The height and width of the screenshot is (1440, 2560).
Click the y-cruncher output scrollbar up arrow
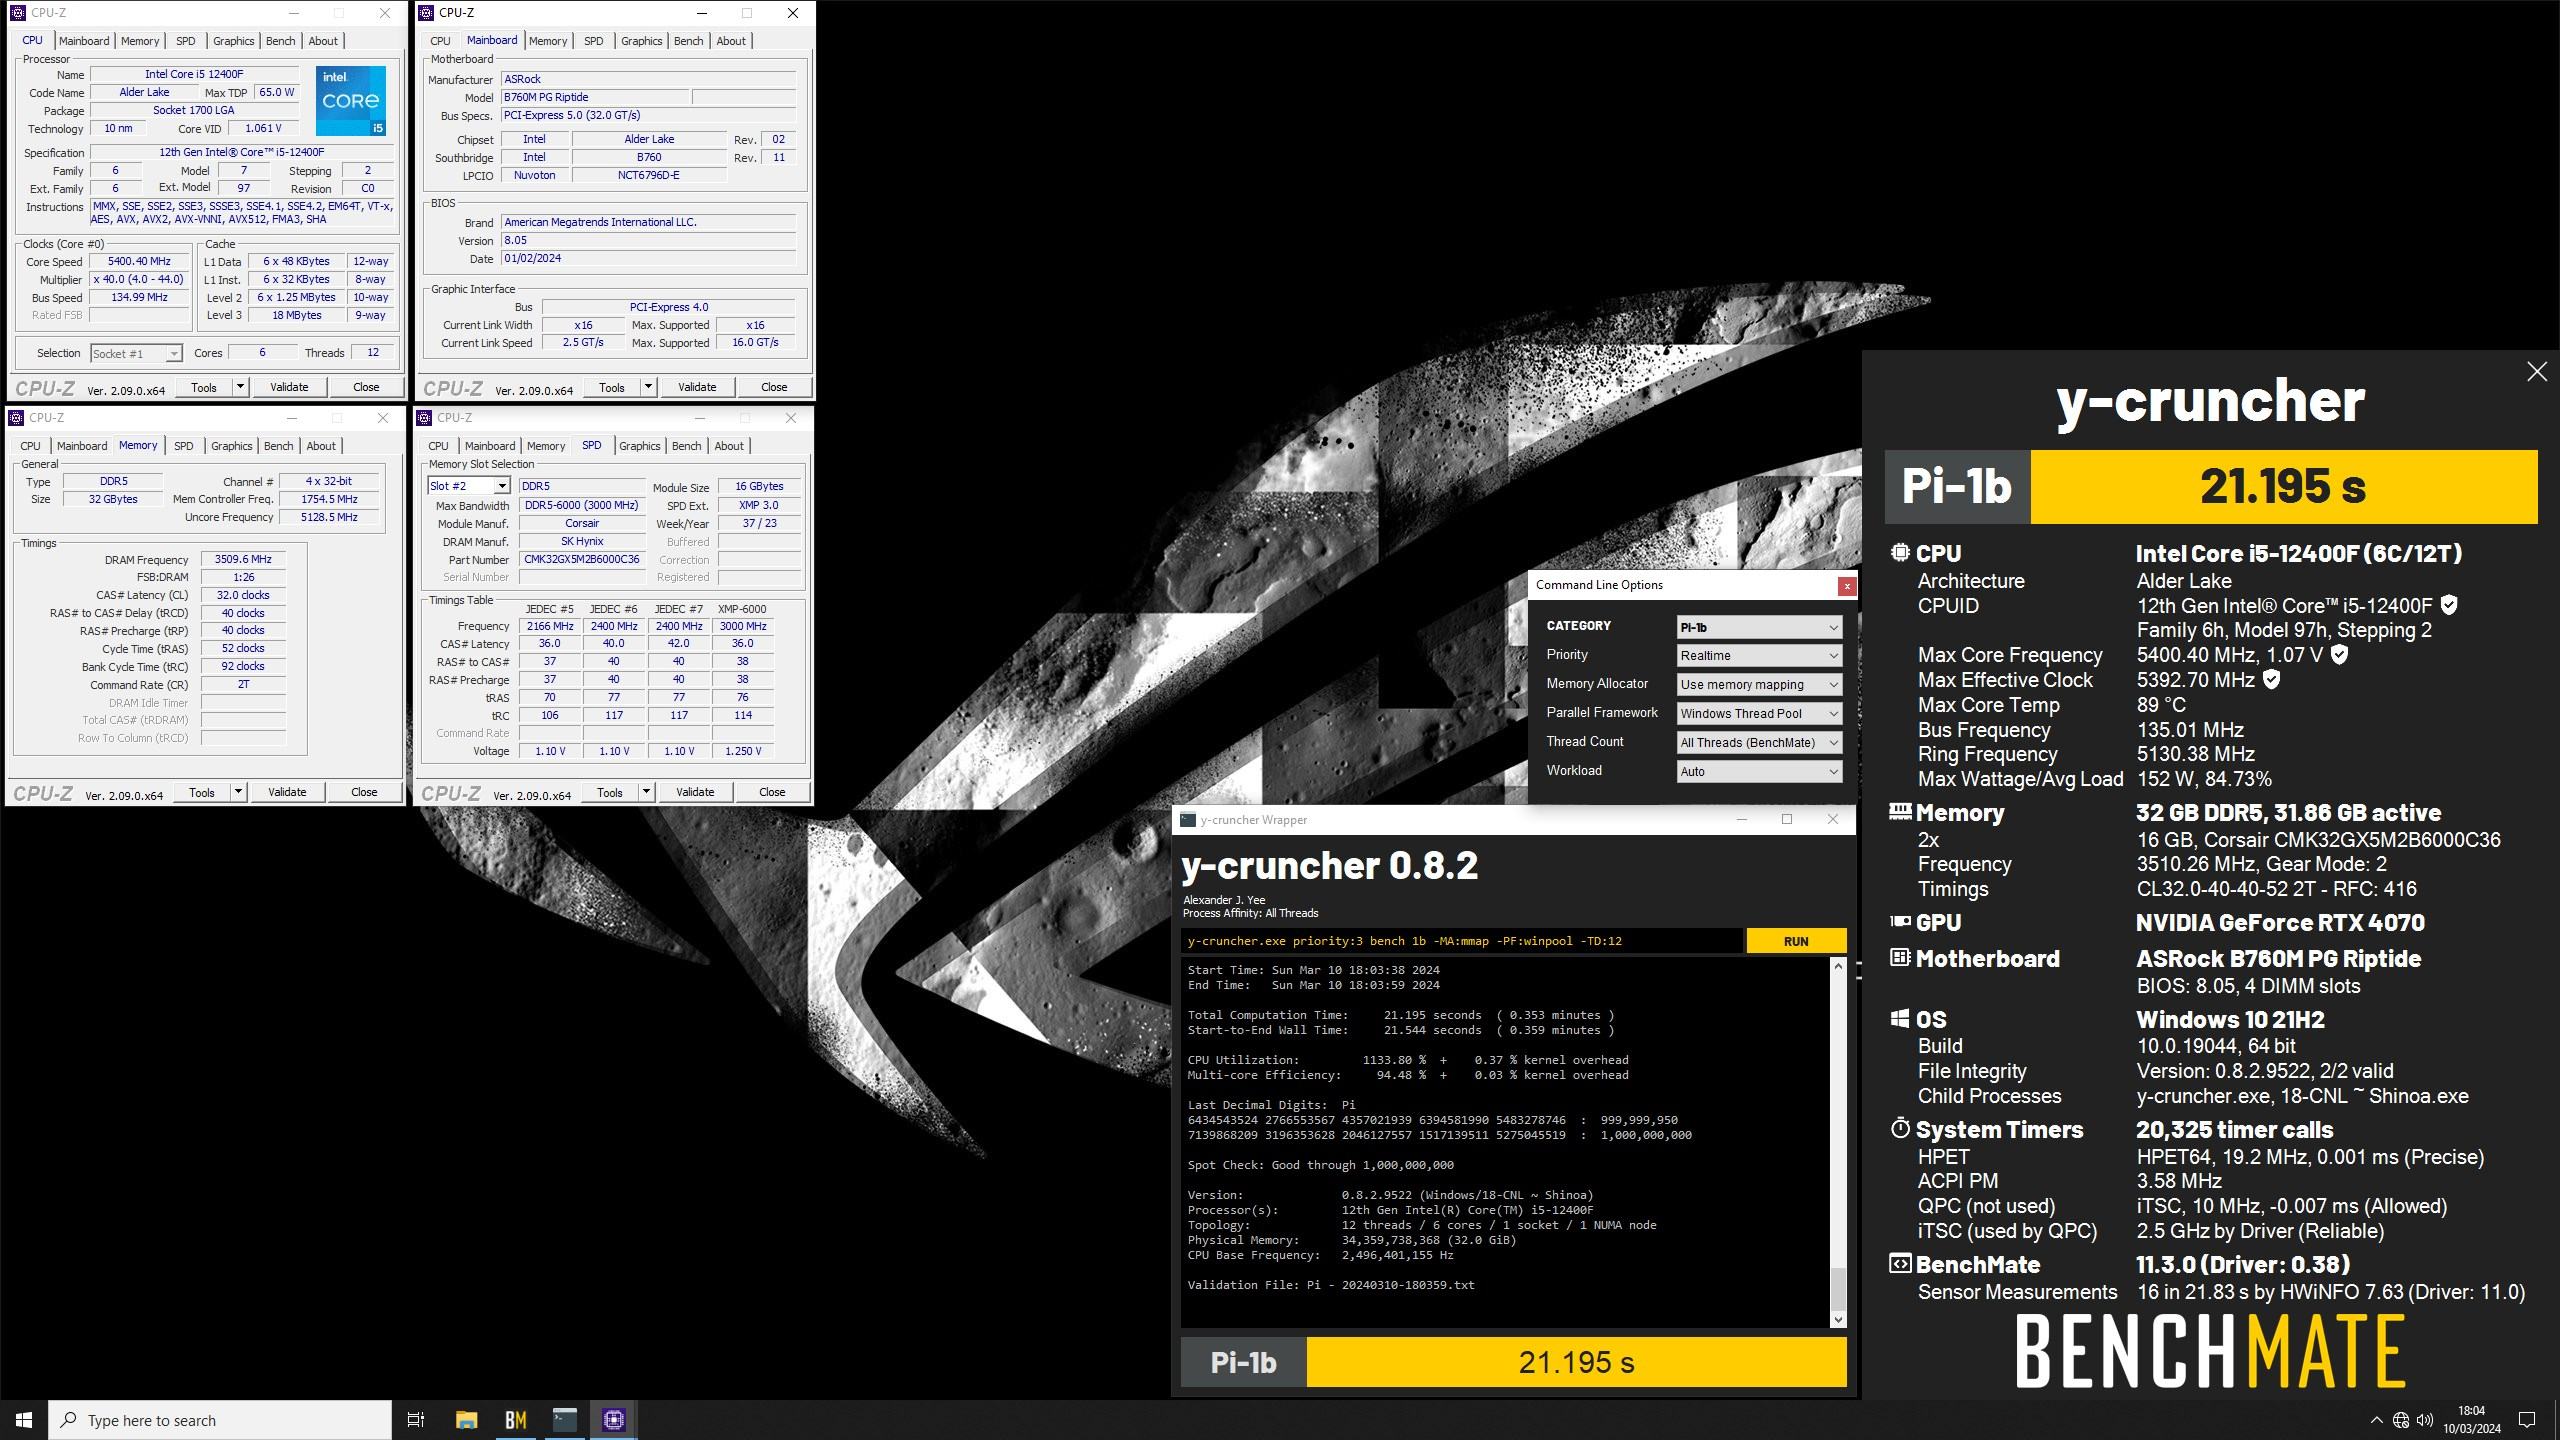click(1838, 966)
